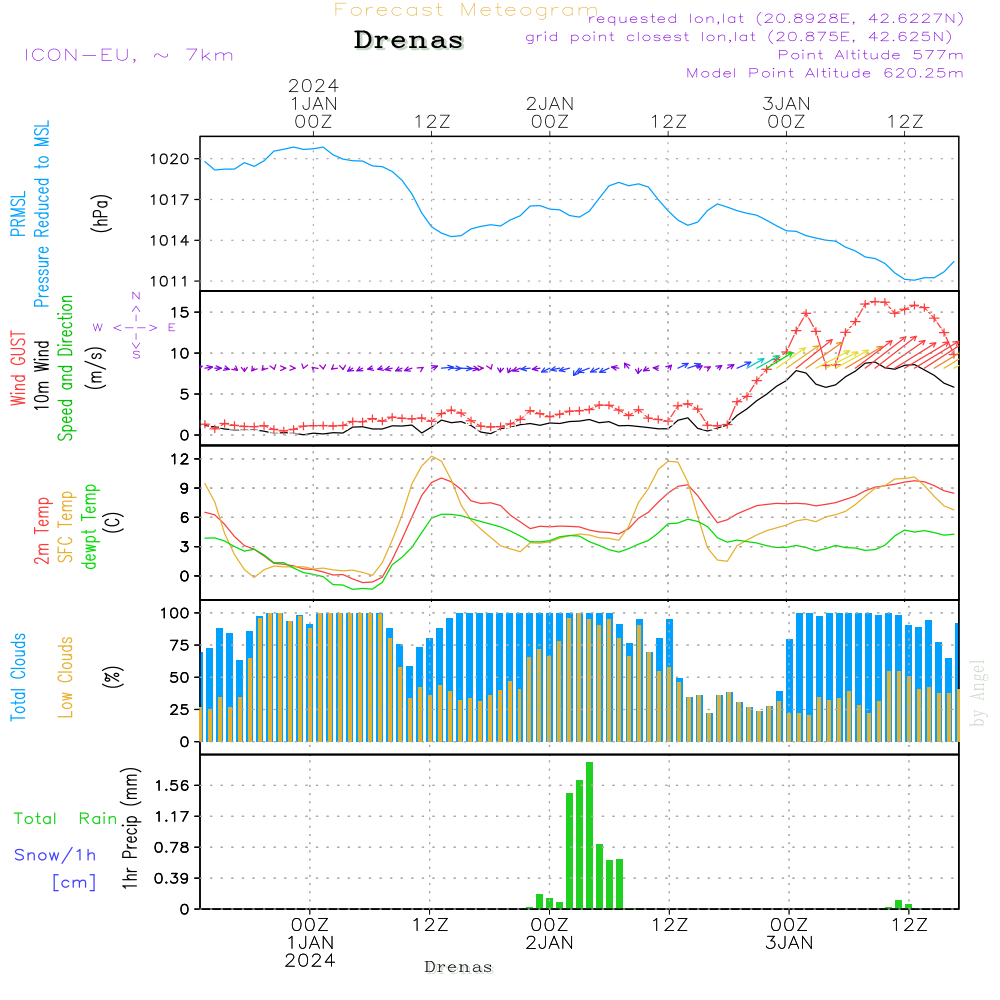
Task: Click the grid point closest lon,lat text
Action: click(745, 37)
